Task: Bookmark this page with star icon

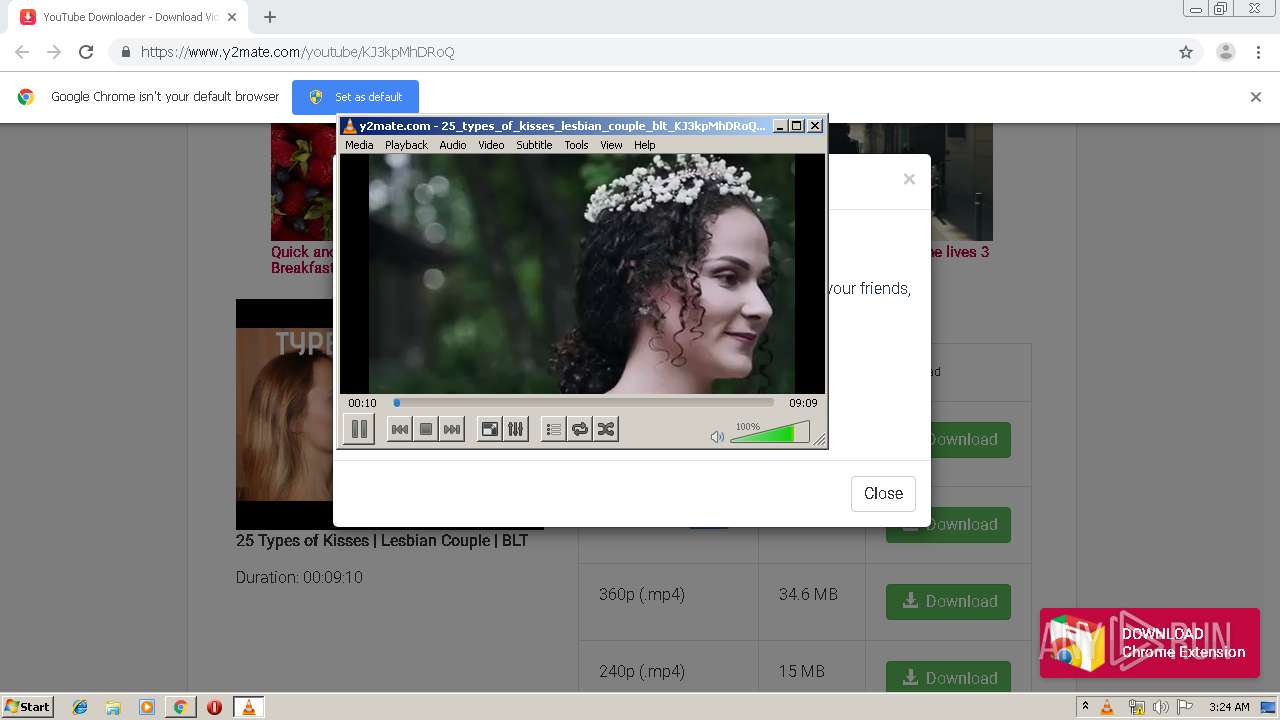Action: [x=1186, y=52]
